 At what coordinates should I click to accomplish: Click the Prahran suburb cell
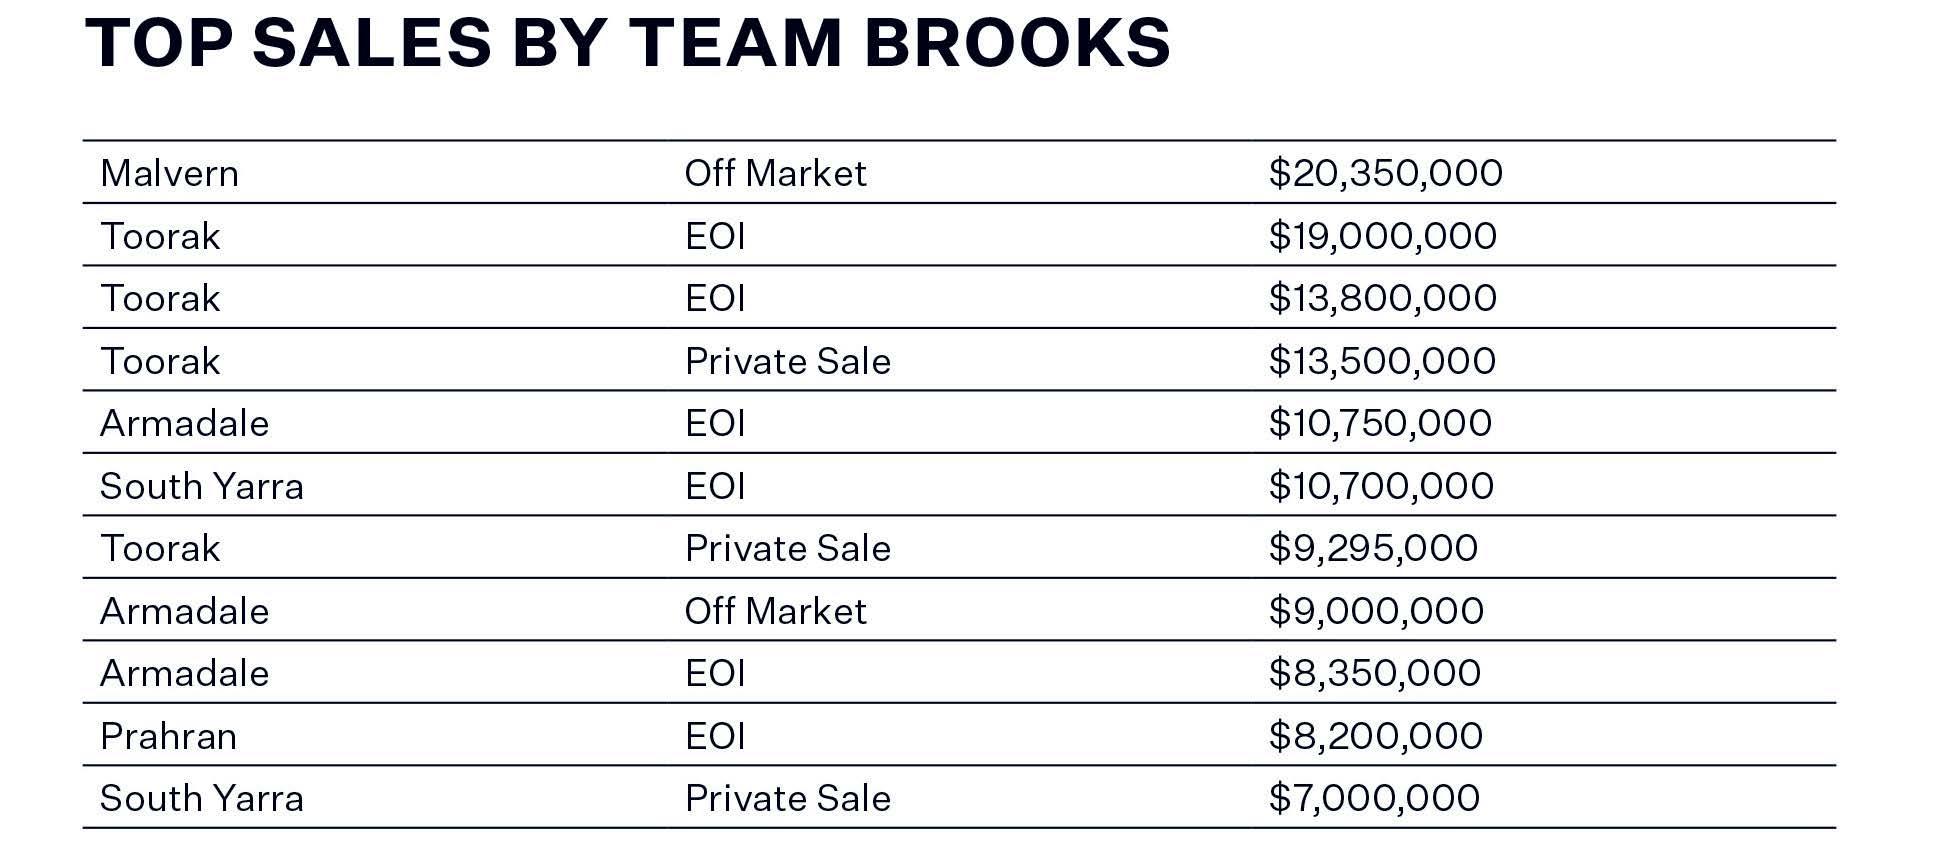168,736
